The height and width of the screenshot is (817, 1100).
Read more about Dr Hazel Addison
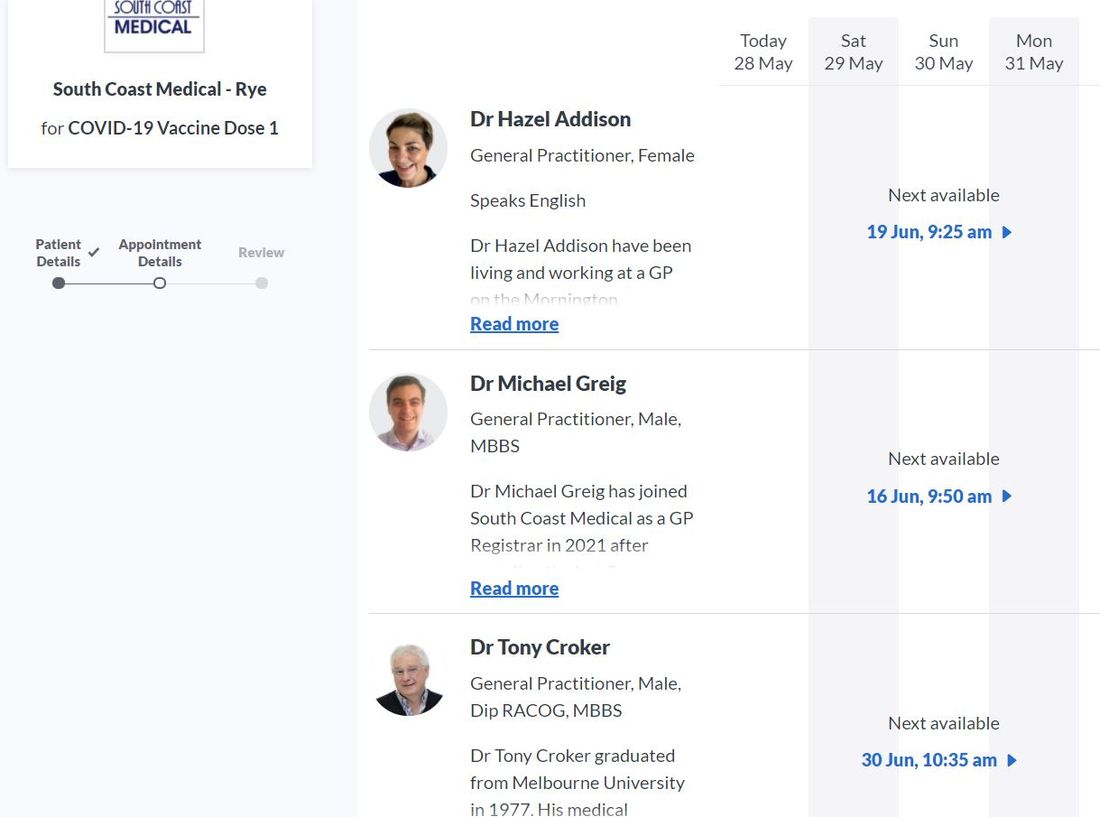pyautogui.click(x=514, y=324)
